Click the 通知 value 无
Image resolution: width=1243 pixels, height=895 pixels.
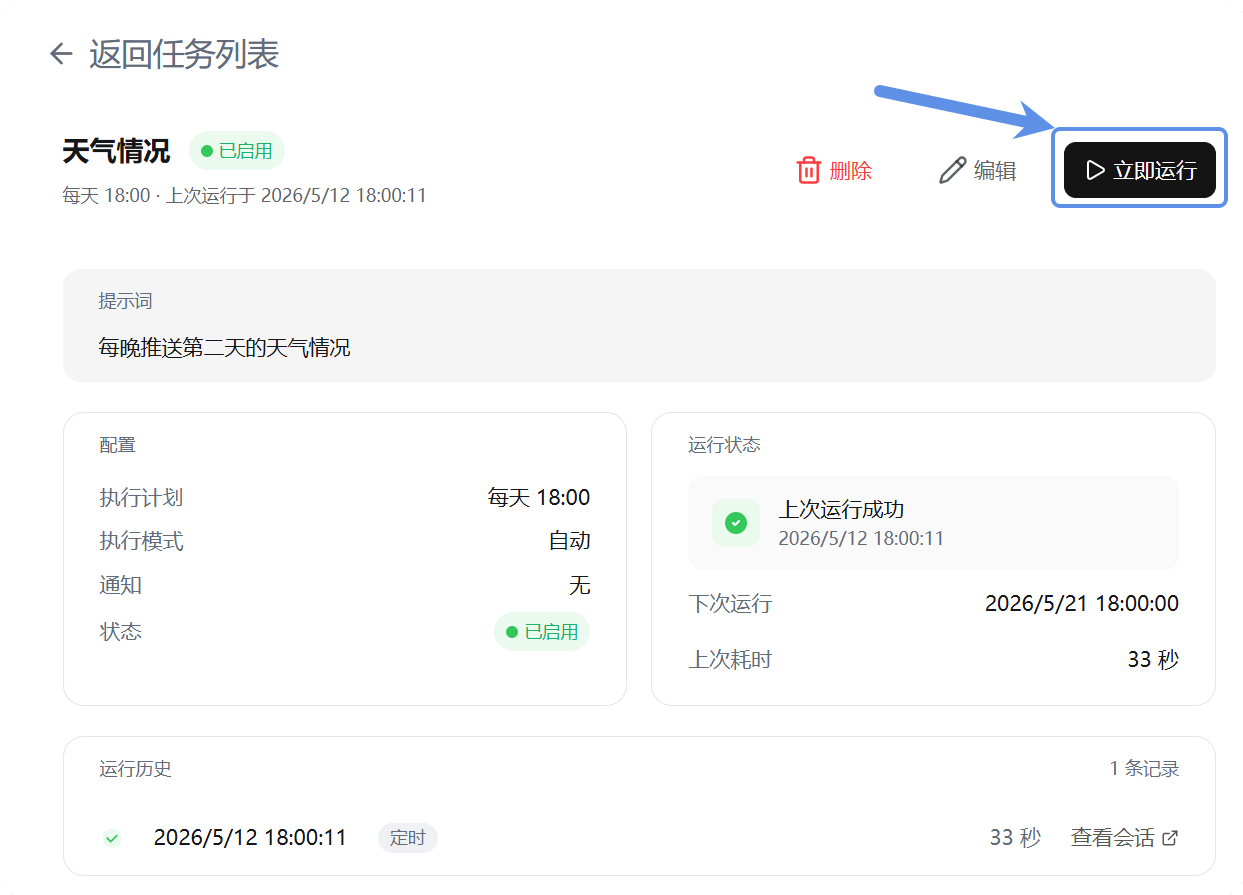[x=580, y=585]
